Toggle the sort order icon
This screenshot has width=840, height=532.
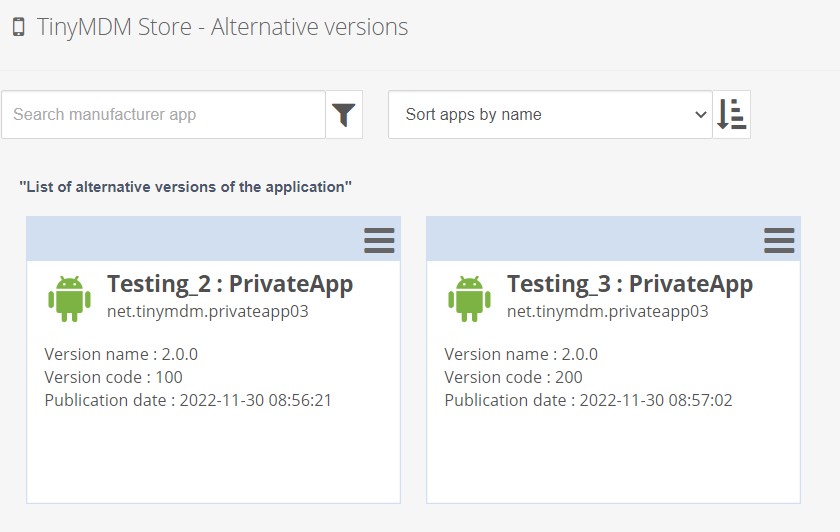pyautogui.click(x=732, y=115)
